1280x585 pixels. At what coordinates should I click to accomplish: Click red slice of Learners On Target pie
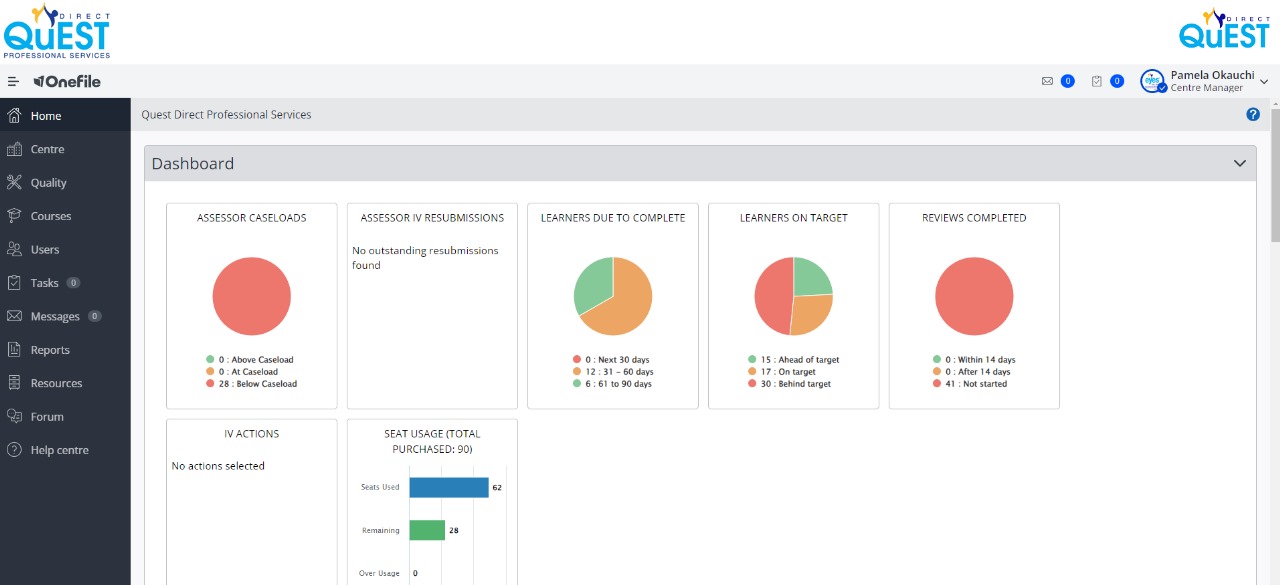pos(772,297)
